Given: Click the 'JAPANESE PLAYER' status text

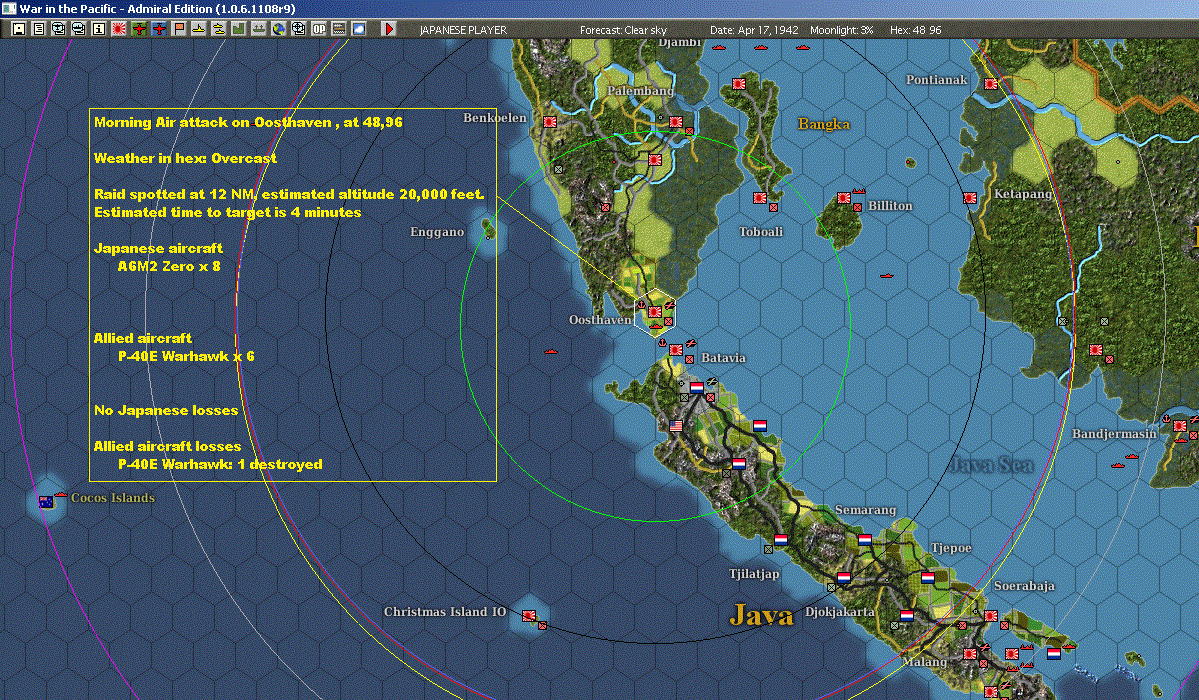Looking at the screenshot, I should tap(463, 30).
